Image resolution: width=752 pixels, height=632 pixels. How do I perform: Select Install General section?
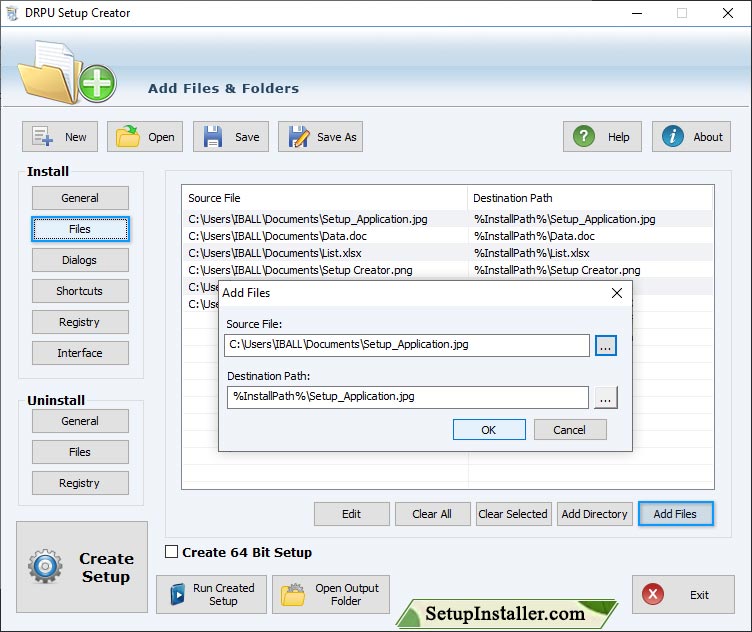80,198
